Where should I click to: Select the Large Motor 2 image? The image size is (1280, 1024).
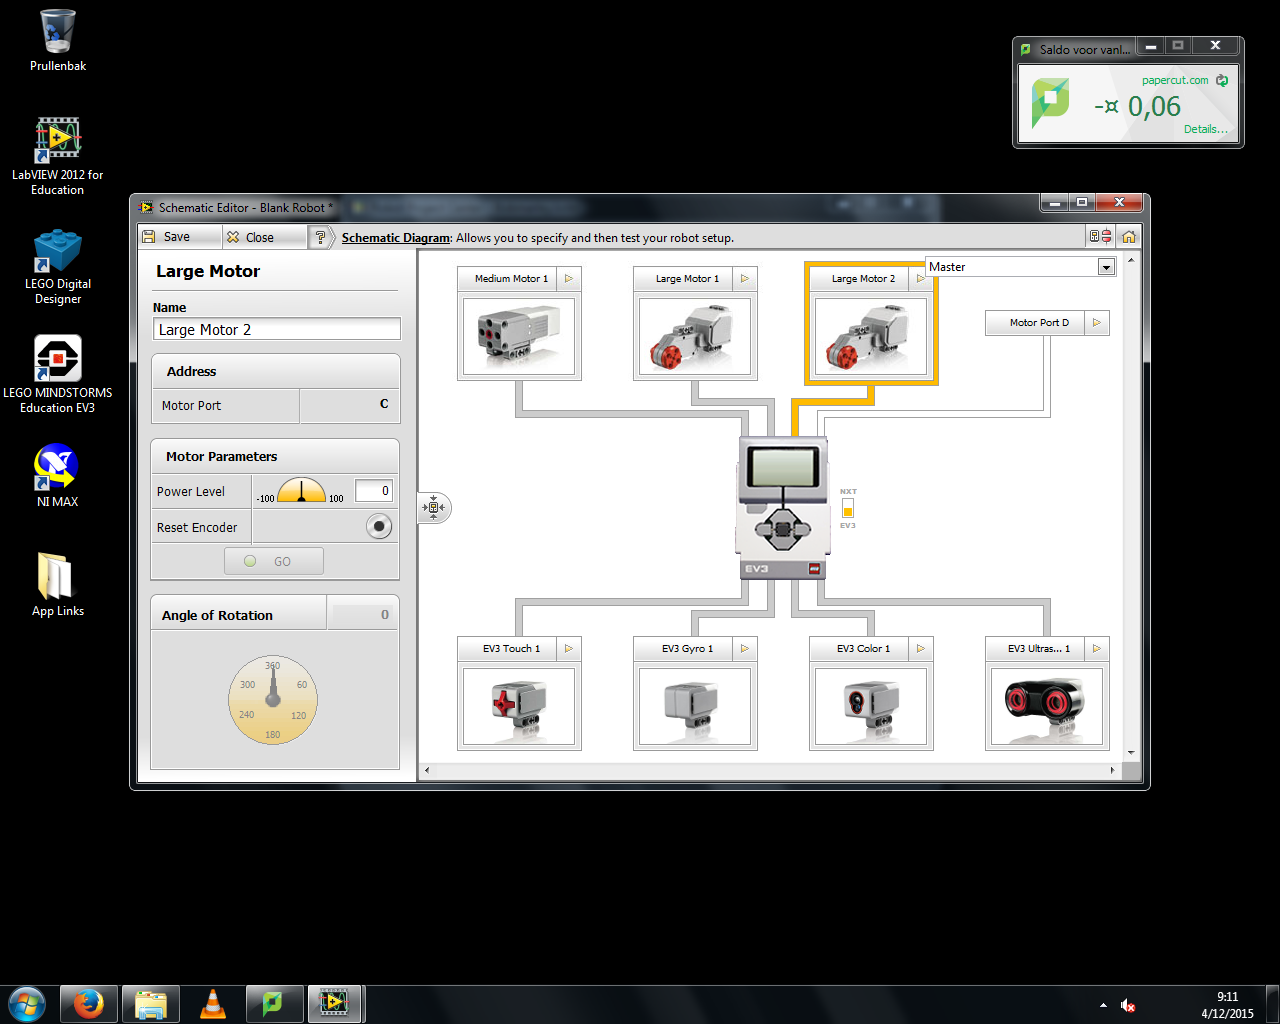click(871, 336)
